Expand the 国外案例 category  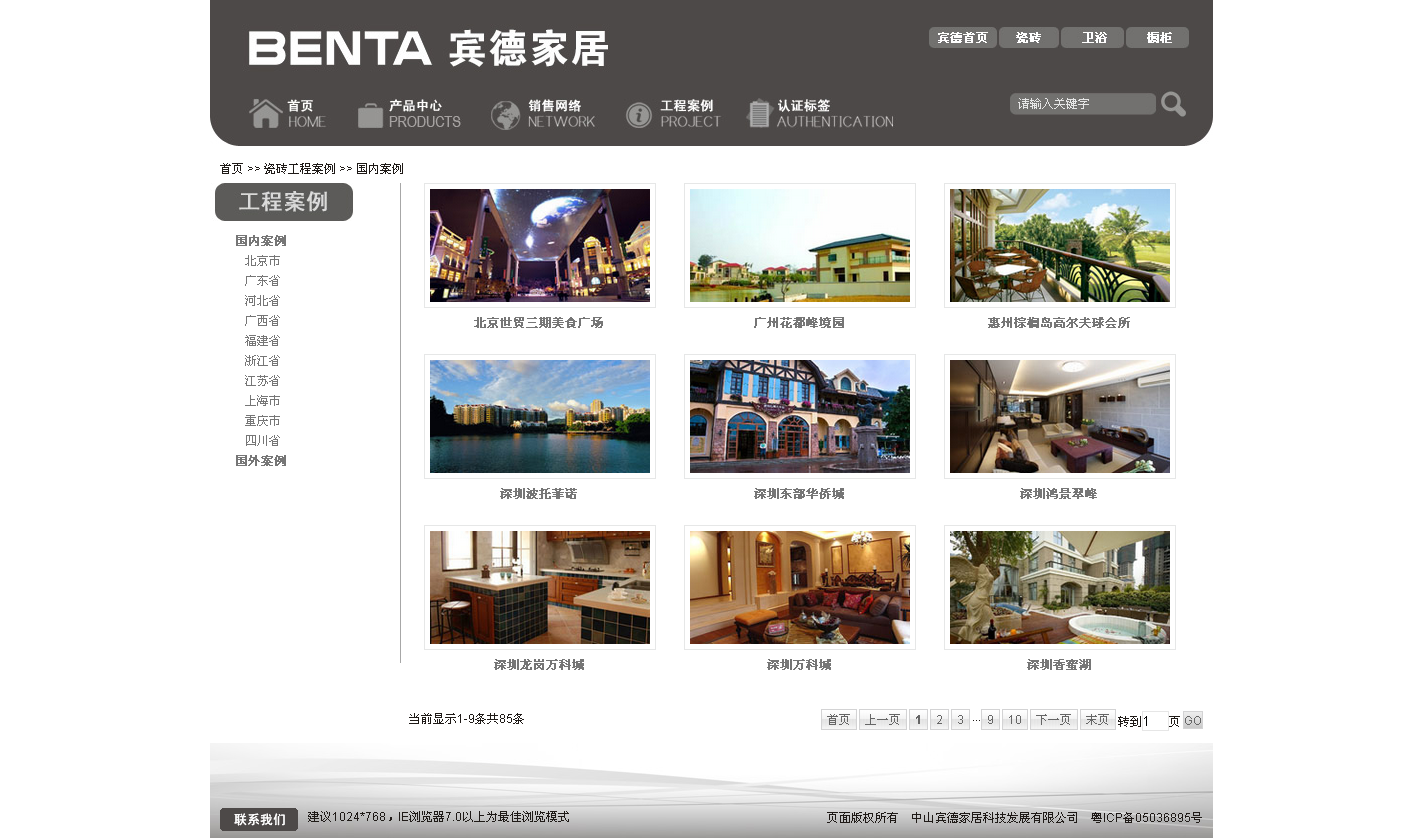pos(261,461)
